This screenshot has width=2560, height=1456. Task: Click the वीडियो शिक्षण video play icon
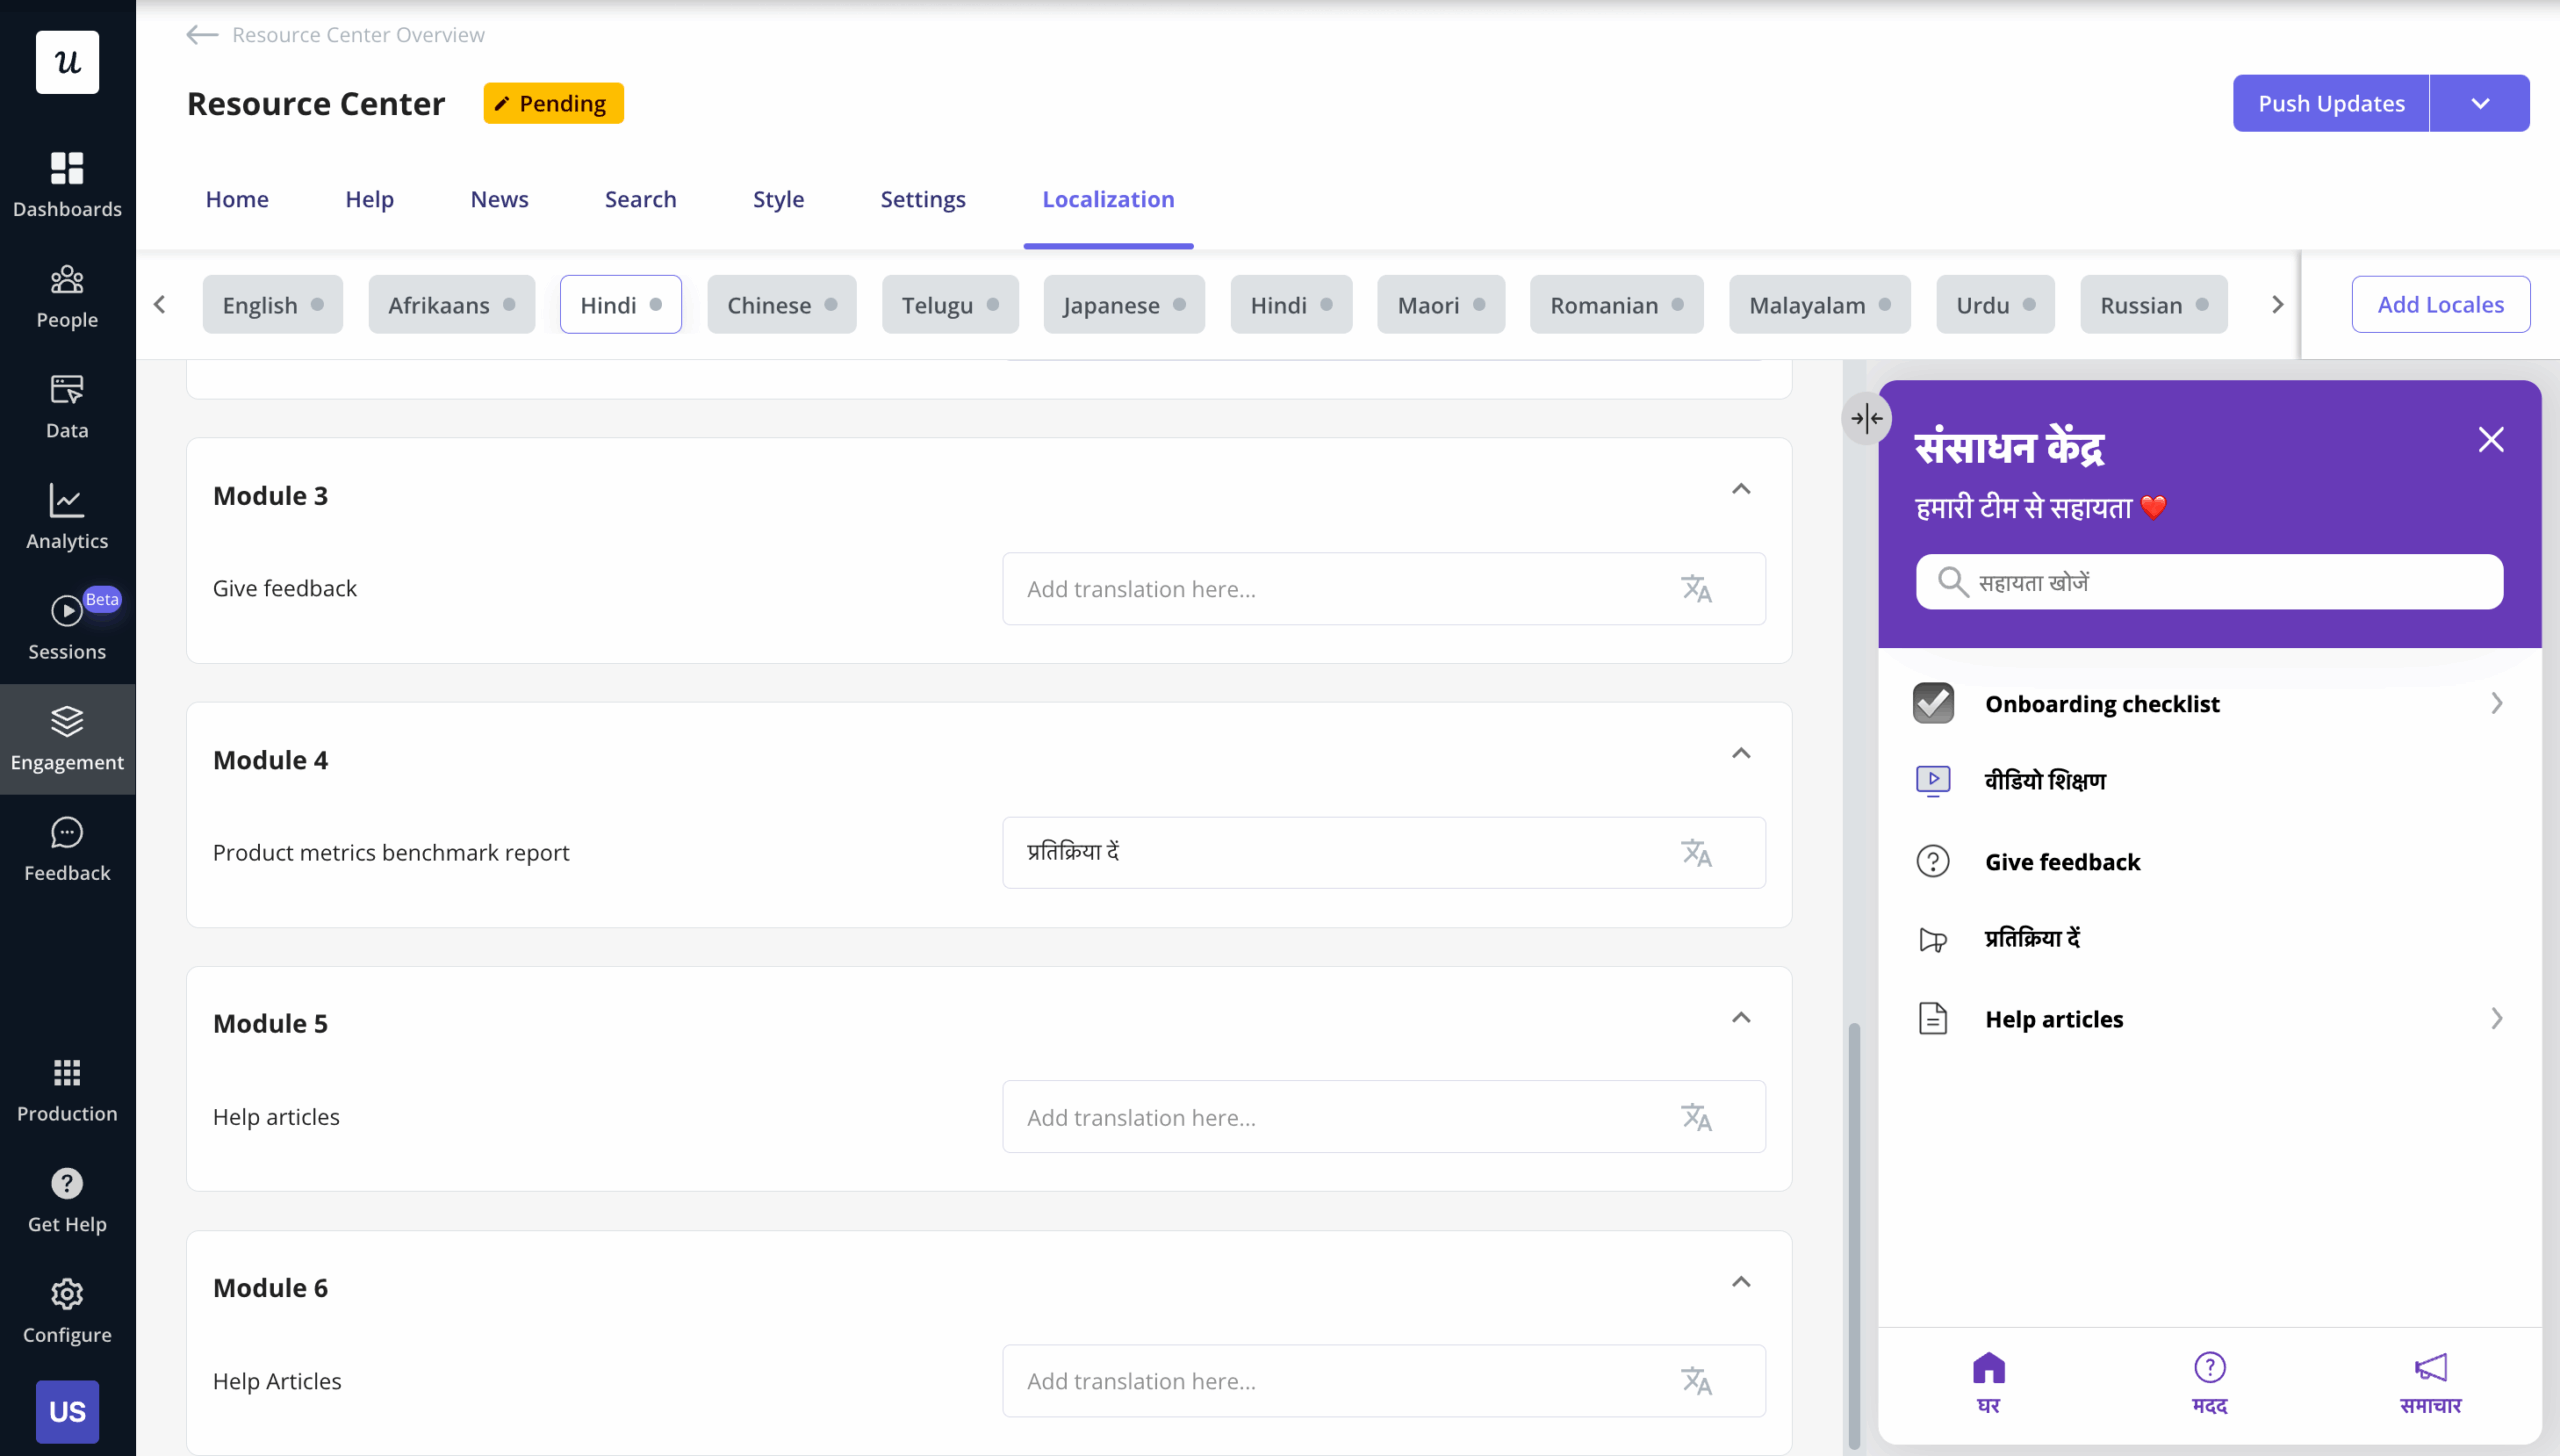click(x=1933, y=780)
